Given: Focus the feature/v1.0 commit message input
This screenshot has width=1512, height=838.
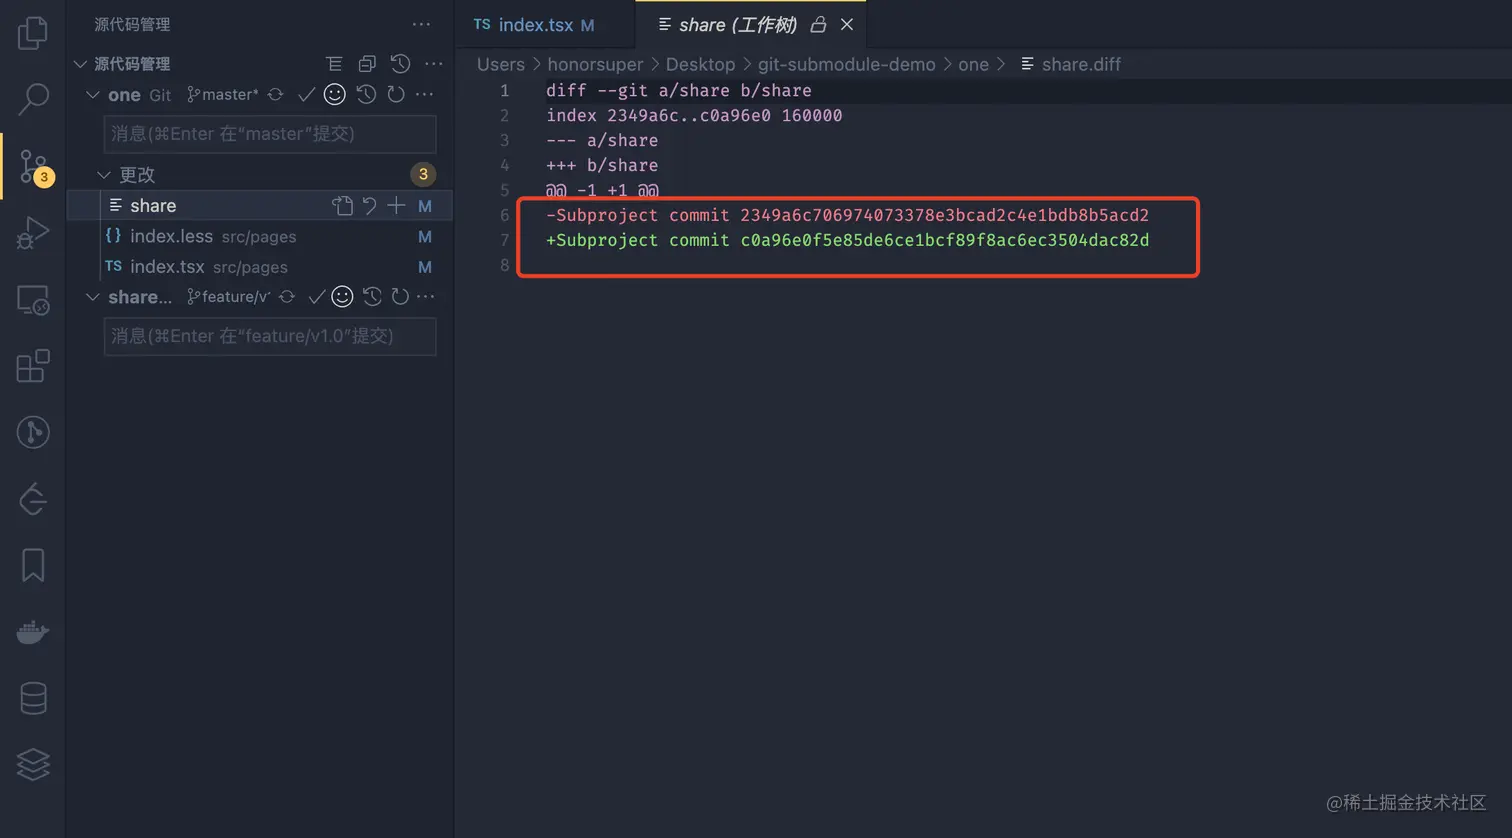Looking at the screenshot, I should click(x=270, y=336).
